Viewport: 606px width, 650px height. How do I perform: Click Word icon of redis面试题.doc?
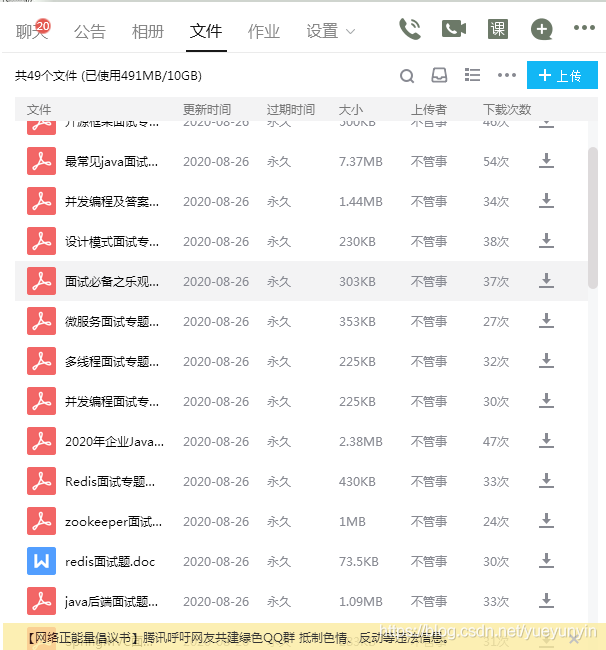click(41, 561)
